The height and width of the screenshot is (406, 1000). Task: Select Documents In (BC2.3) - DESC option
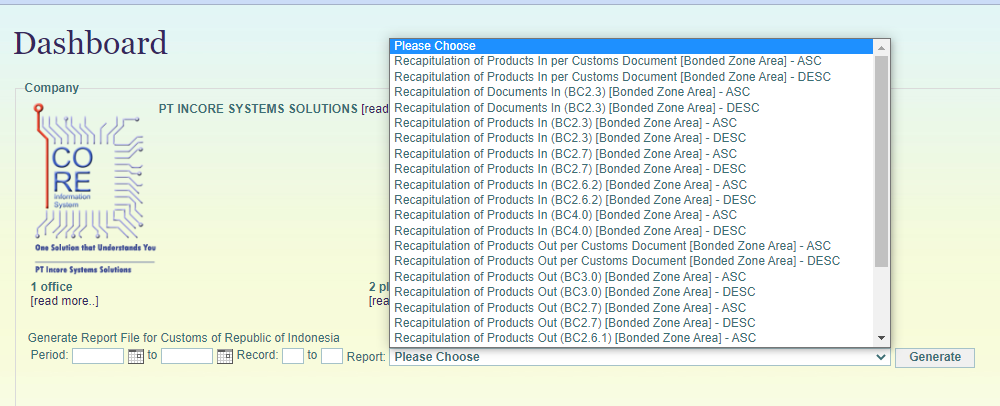[x=632, y=108]
